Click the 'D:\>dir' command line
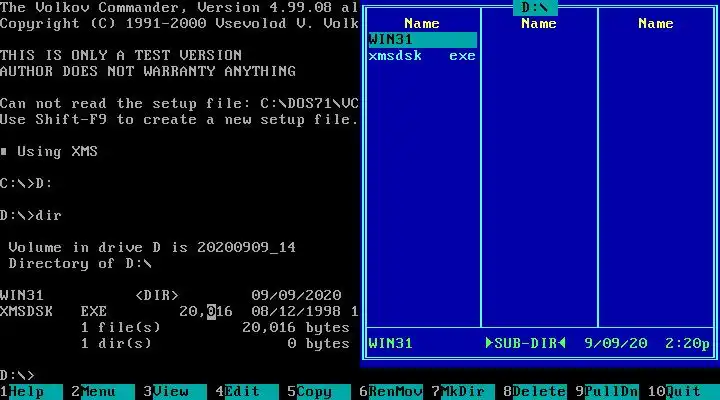 [31, 215]
